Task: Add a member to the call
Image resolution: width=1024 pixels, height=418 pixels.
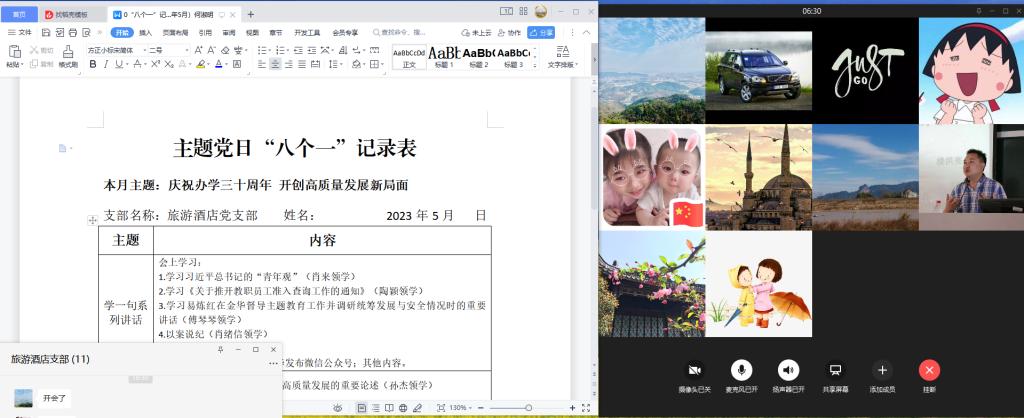Action: 881,371
